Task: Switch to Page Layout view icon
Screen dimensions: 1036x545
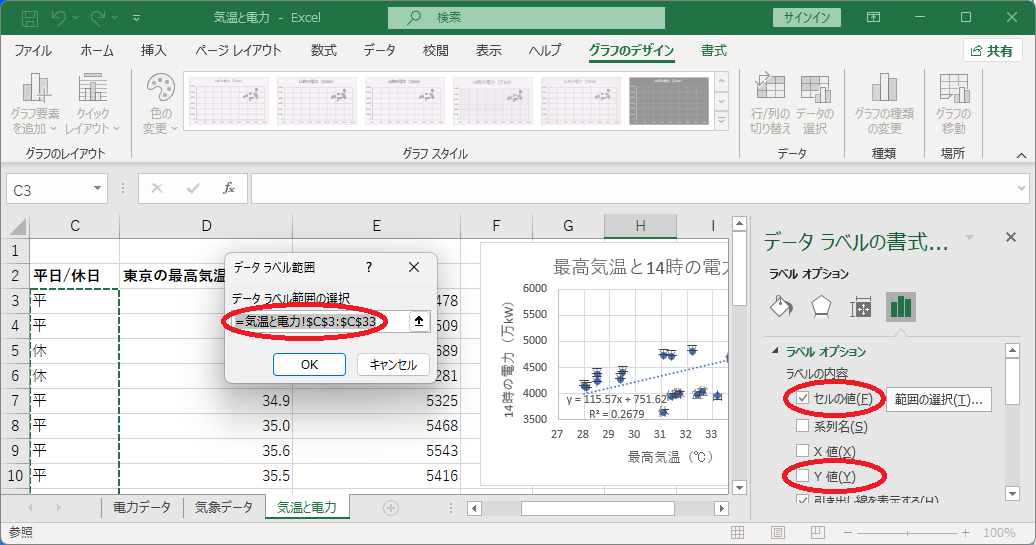Action: coord(778,532)
